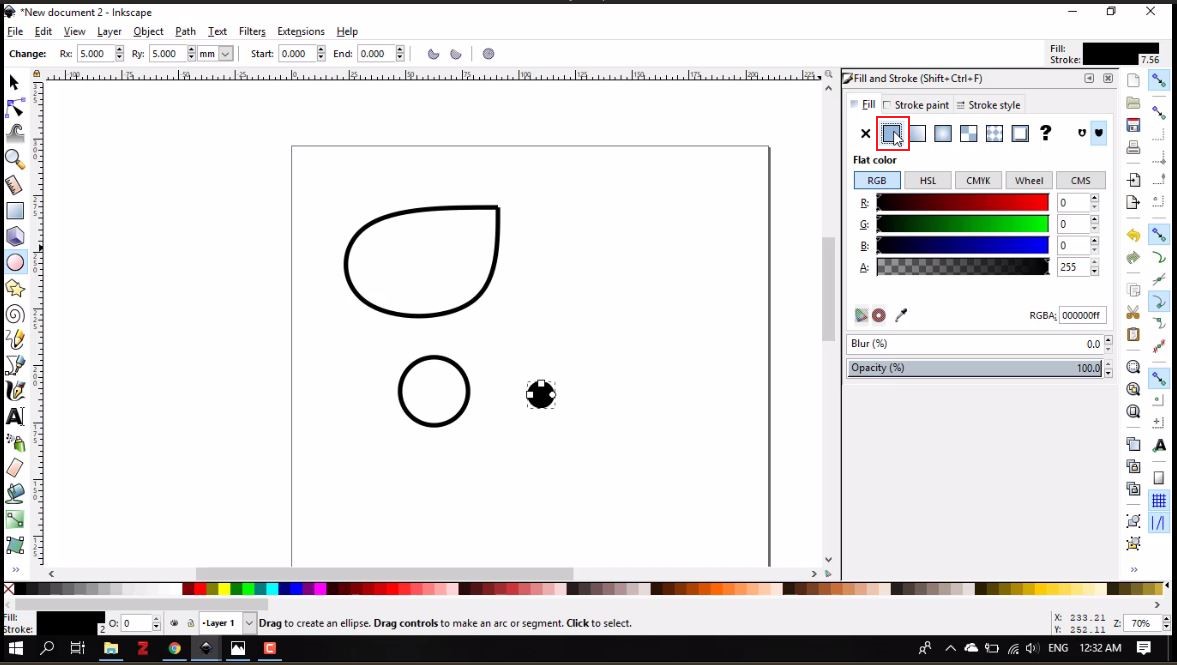Screen dimensions: 1177x665
Task: Select the Pencil freehand tool
Action: 15,339
